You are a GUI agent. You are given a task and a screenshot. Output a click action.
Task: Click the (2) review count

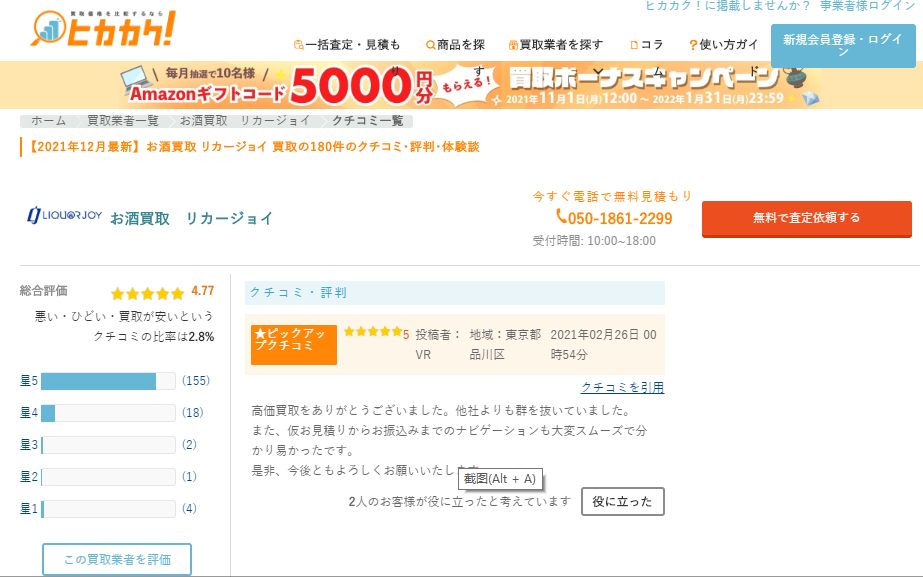[x=189, y=445]
